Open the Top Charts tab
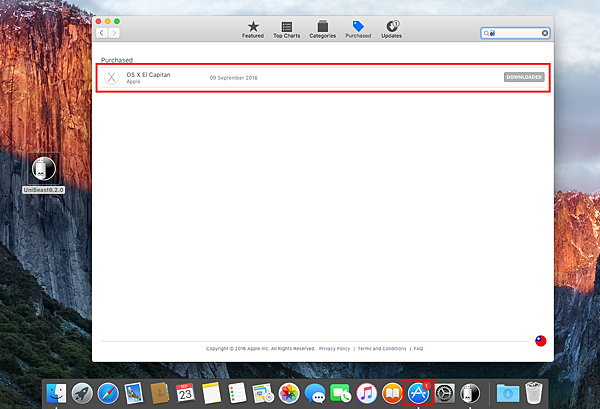600x409 pixels. (287, 30)
